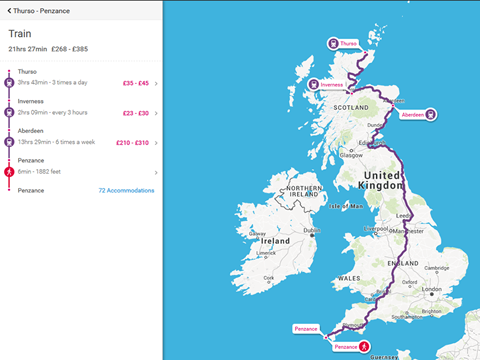The height and width of the screenshot is (360, 480).
Task: Click the Aberdeen train marker on the map
Action: click(x=431, y=114)
